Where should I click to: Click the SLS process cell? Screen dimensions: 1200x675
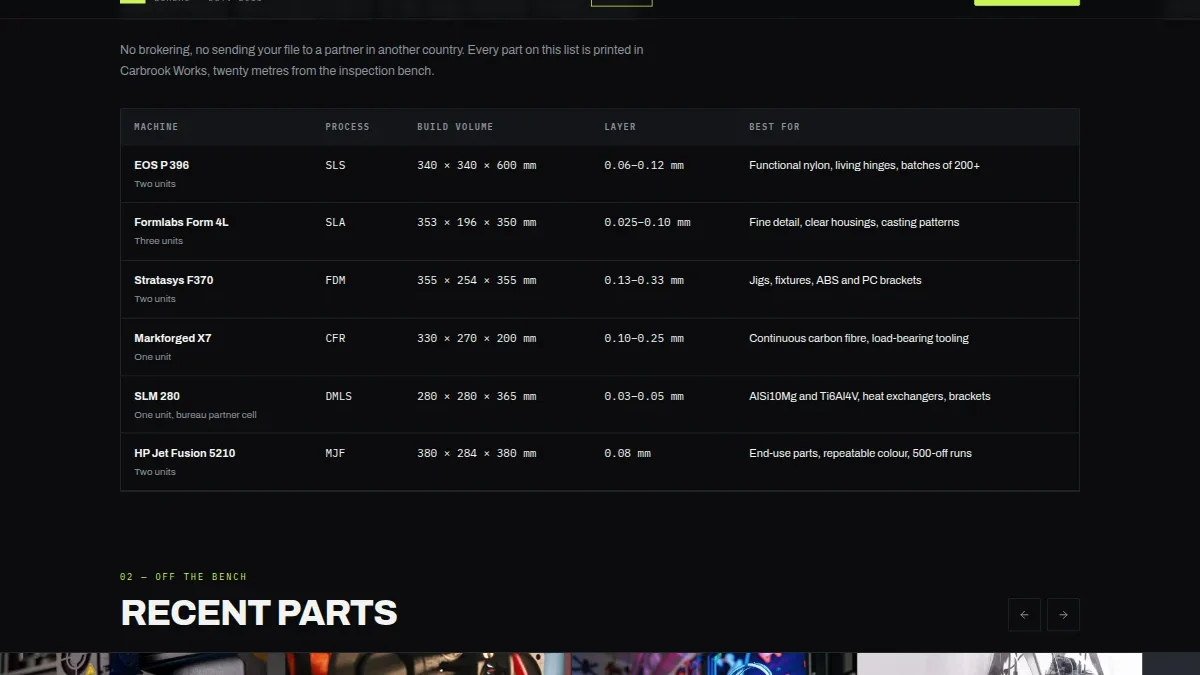(335, 165)
